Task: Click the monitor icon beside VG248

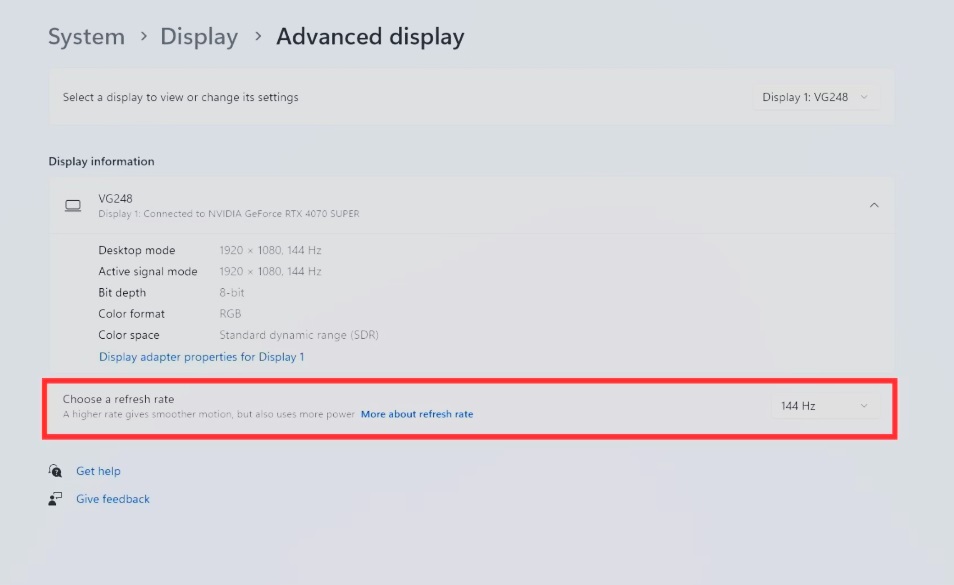Action: (72, 206)
